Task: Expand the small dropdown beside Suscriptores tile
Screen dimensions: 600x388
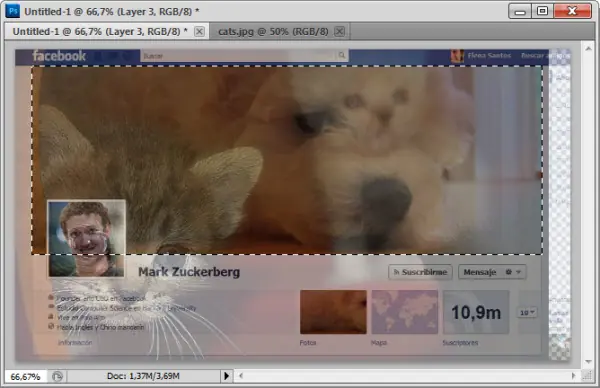Action: (527, 312)
